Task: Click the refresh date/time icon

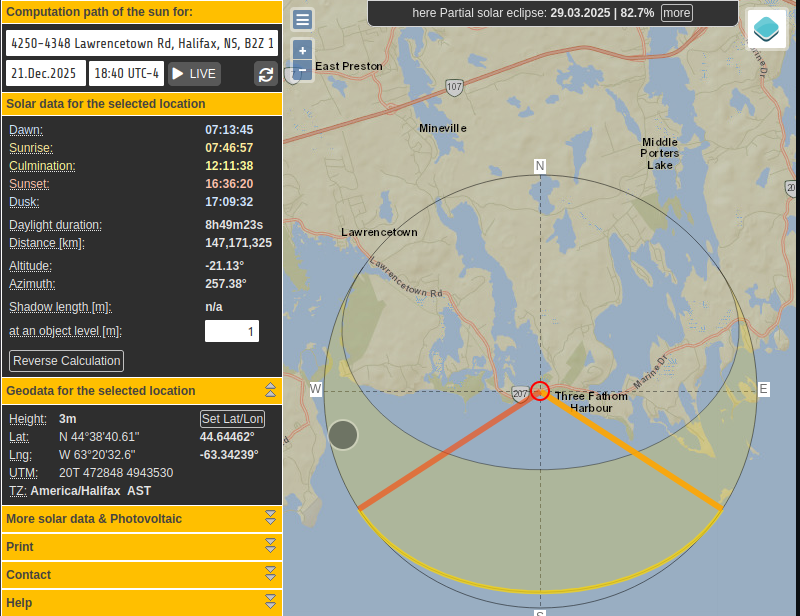Action: 266,74
